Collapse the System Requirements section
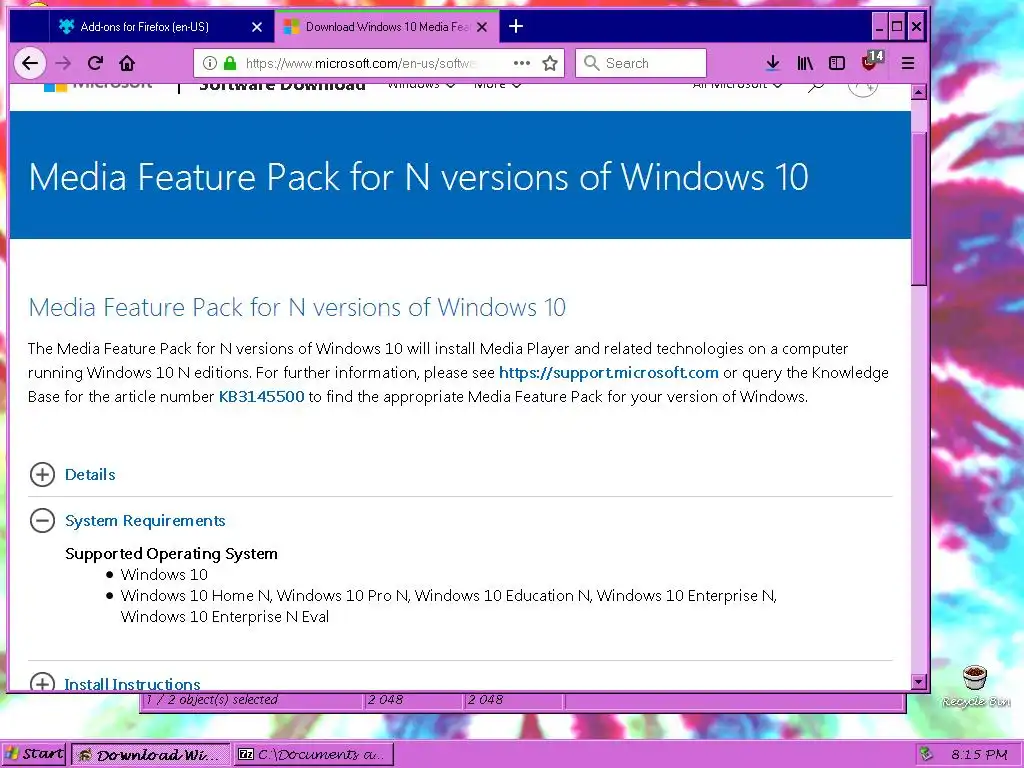This screenshot has width=1024, height=768. [42, 520]
